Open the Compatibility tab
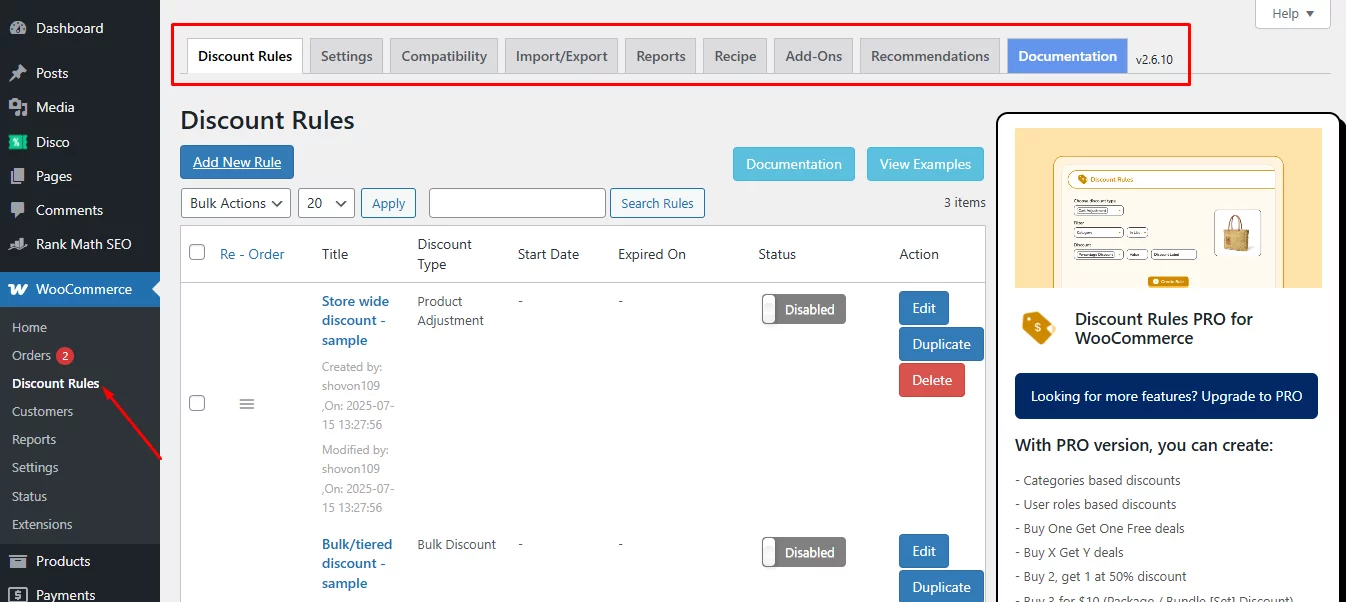1346x602 pixels. [x=444, y=56]
